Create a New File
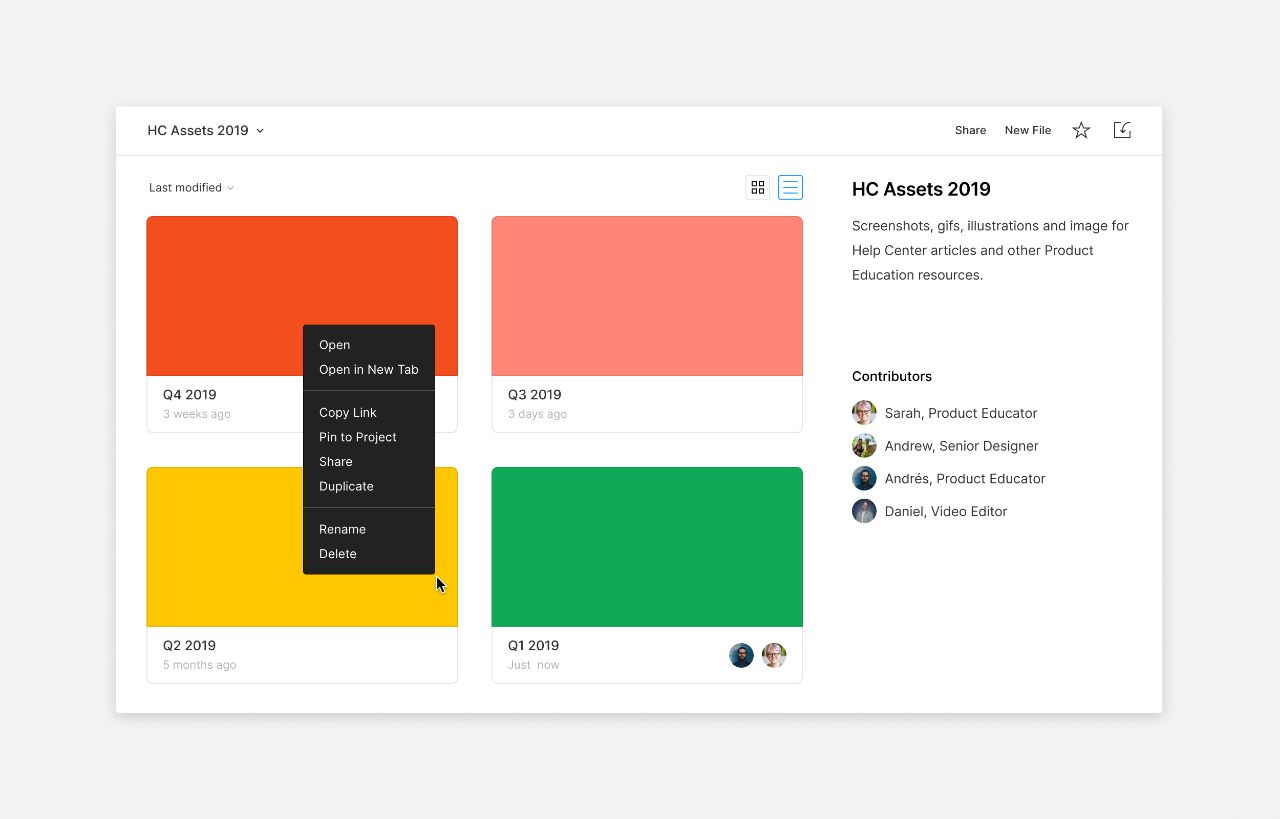This screenshot has width=1280, height=819. 1028,130
